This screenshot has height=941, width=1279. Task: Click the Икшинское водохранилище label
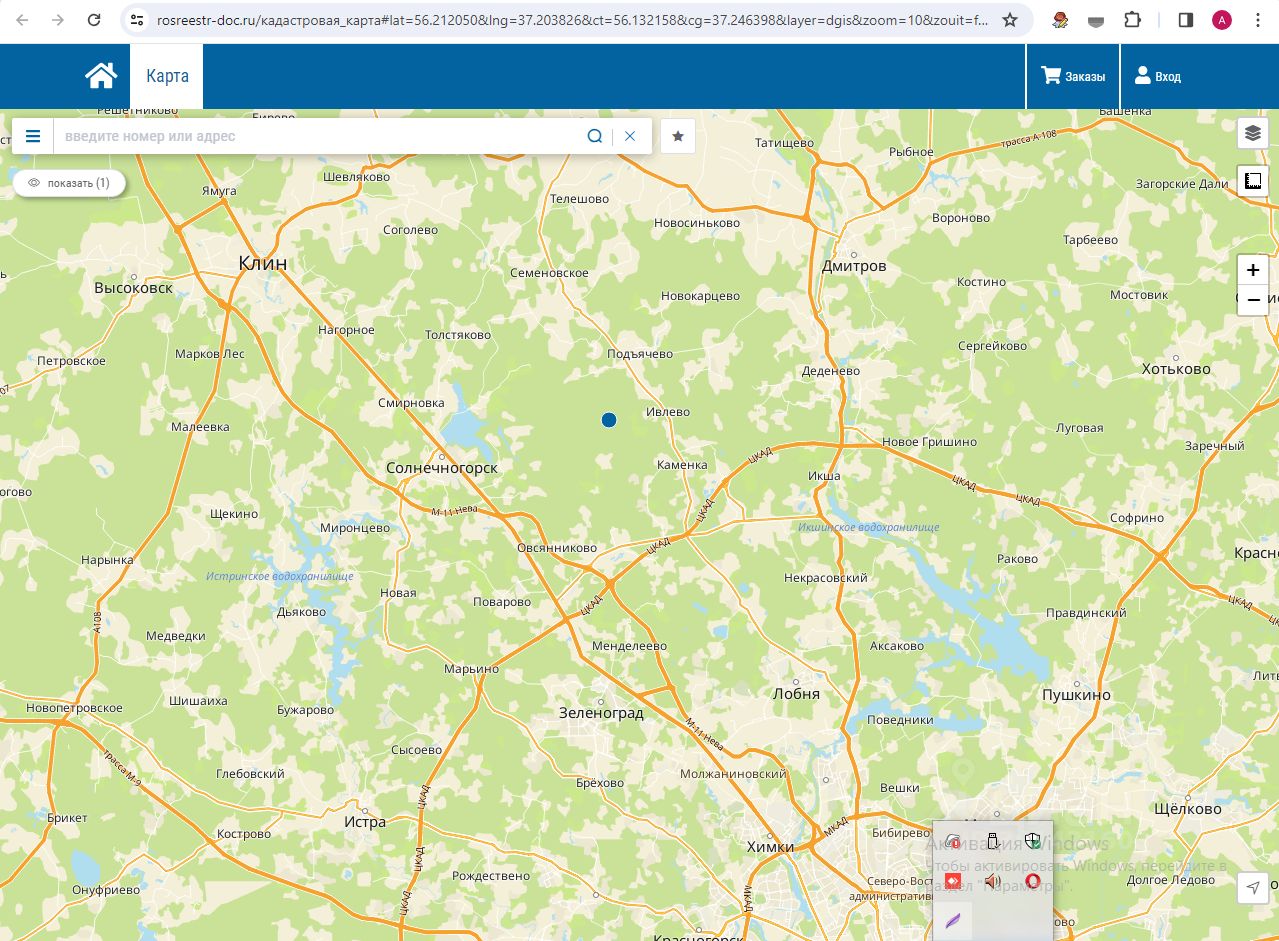(x=869, y=527)
